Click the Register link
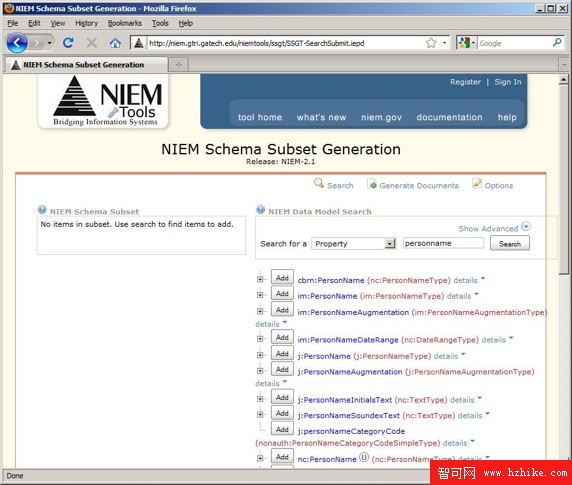Viewport: 572px width, 485px height. [465, 82]
